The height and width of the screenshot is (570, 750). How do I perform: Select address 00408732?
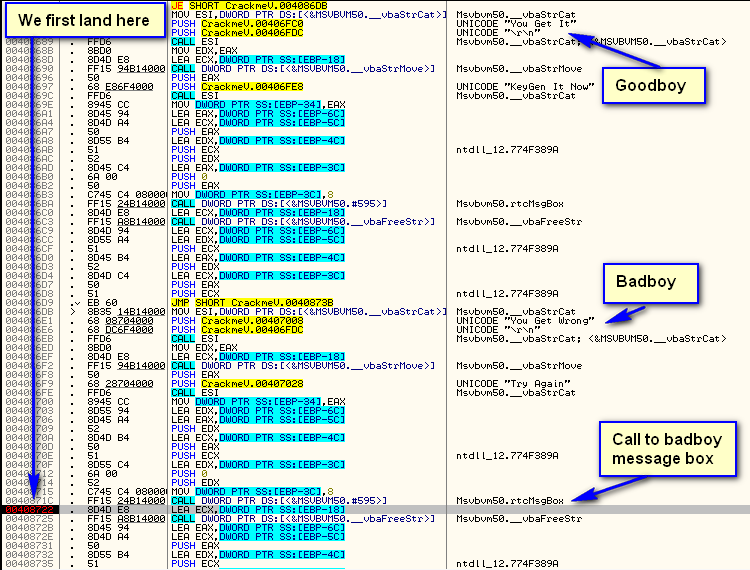(x=30, y=555)
